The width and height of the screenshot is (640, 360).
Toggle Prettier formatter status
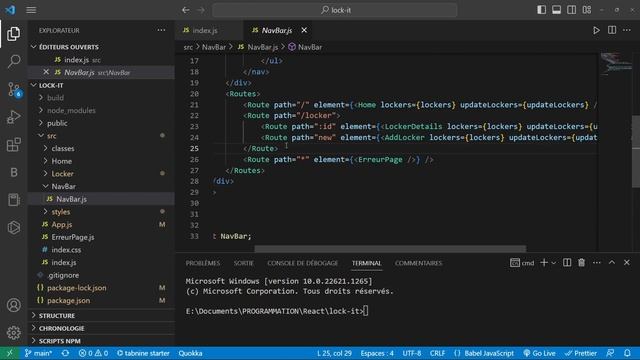click(x=581, y=353)
